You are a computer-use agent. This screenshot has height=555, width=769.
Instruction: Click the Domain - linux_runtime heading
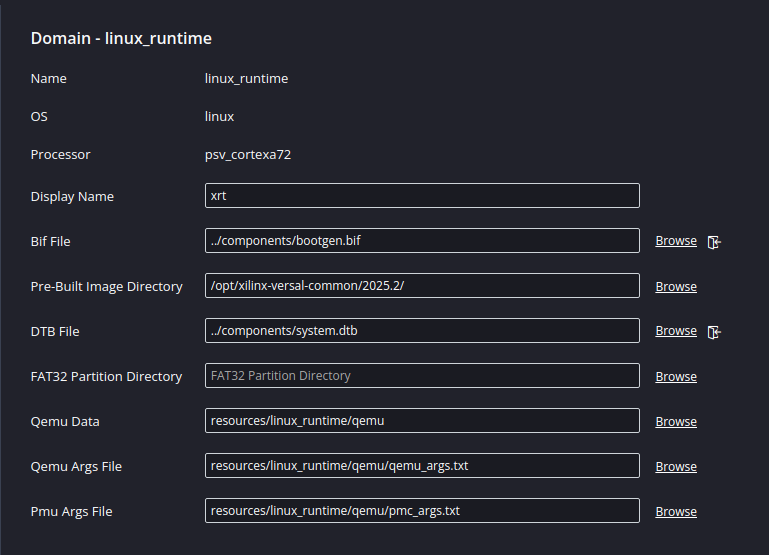(x=121, y=39)
